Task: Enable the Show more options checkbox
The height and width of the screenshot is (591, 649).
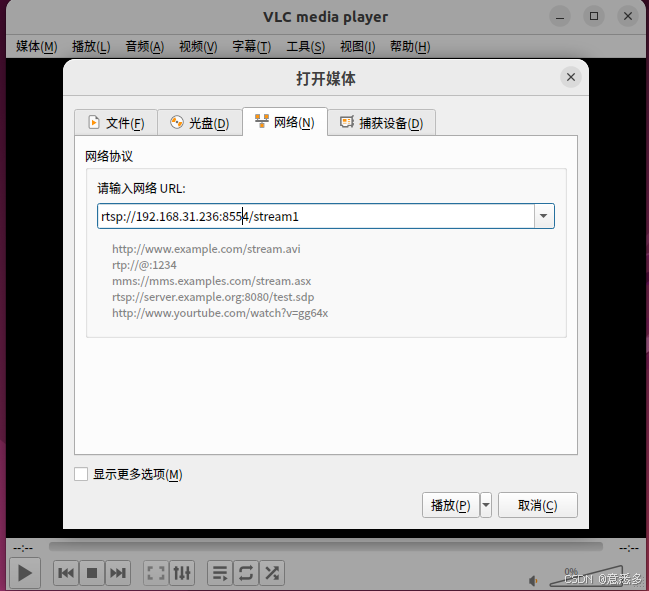Action: 81,474
